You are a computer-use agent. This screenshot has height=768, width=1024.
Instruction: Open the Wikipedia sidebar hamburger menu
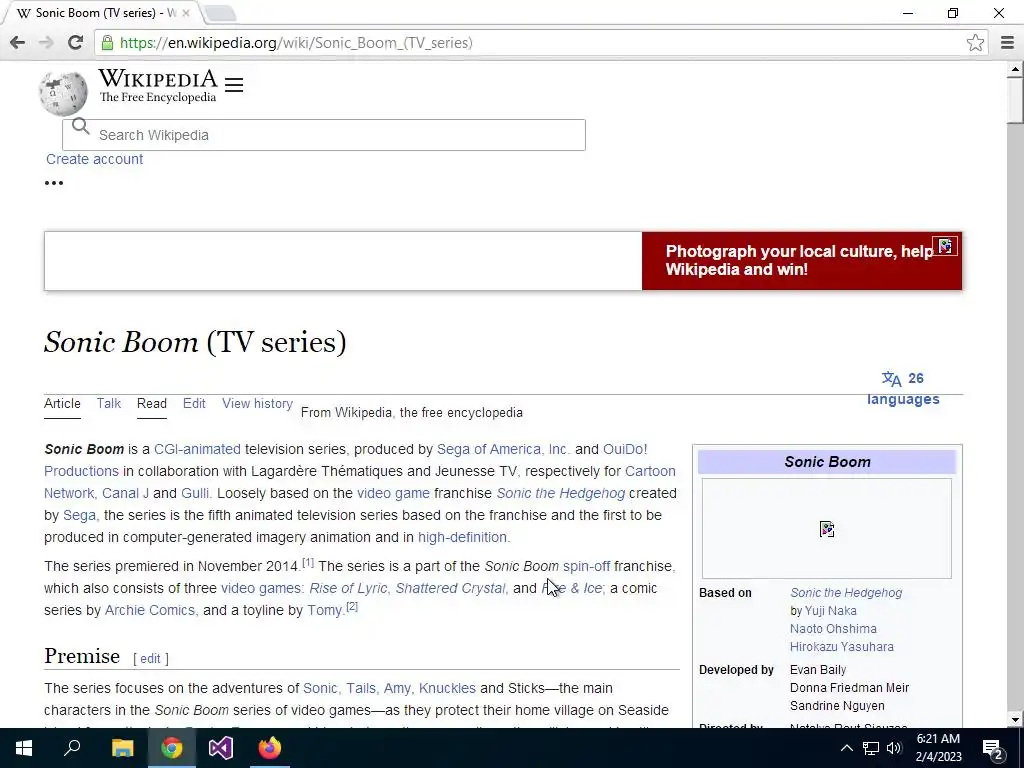pyautogui.click(x=234, y=85)
